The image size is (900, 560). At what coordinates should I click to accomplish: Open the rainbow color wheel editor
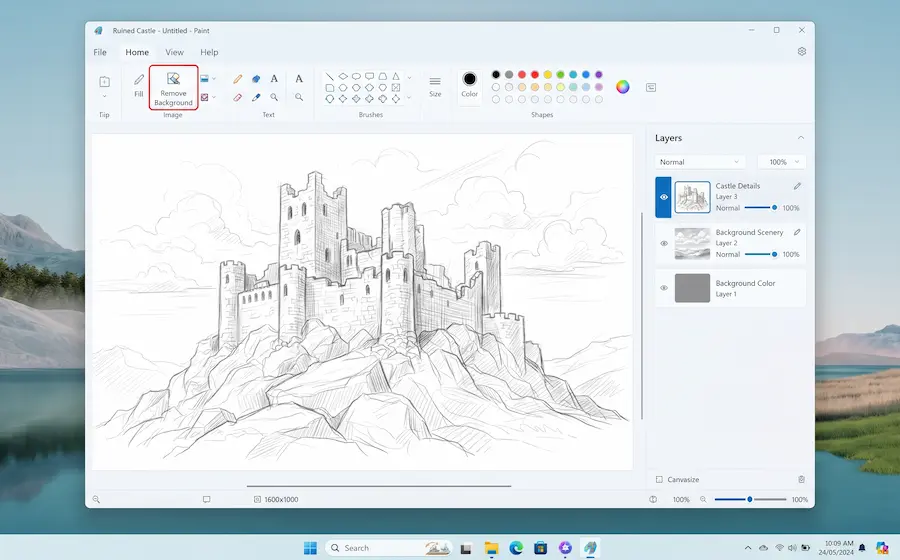click(623, 87)
